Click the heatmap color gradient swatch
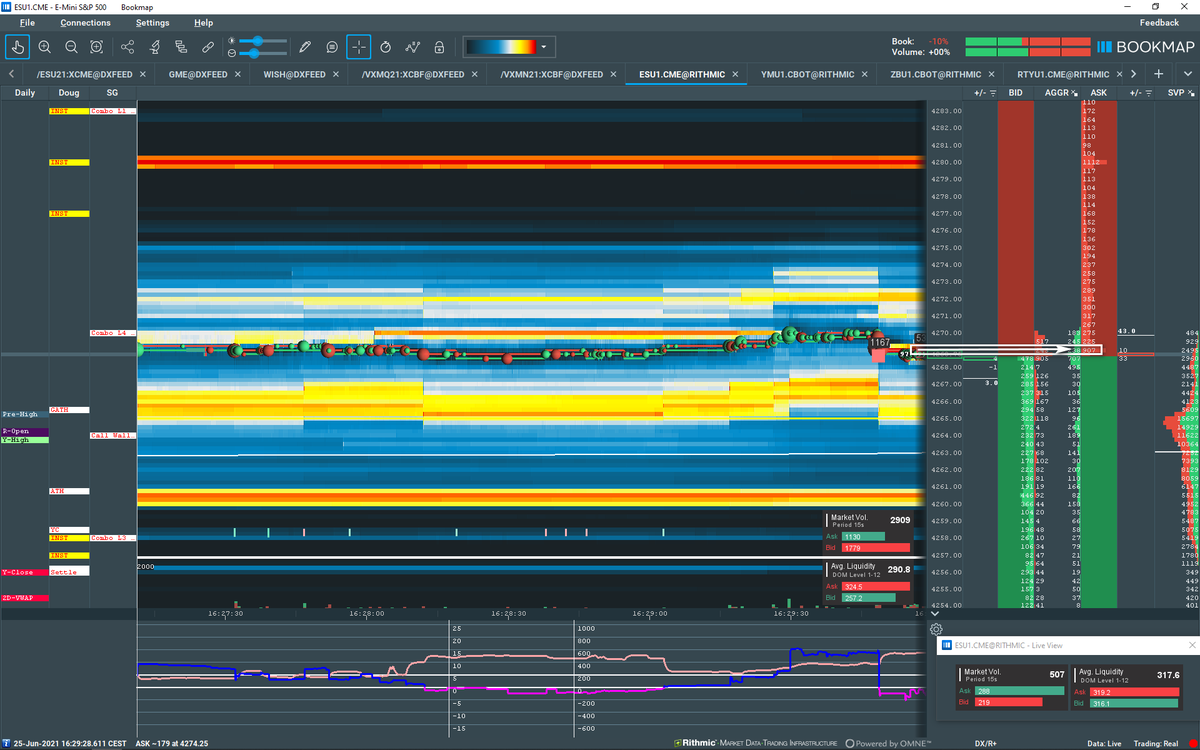The width and height of the screenshot is (1200, 750). point(501,46)
